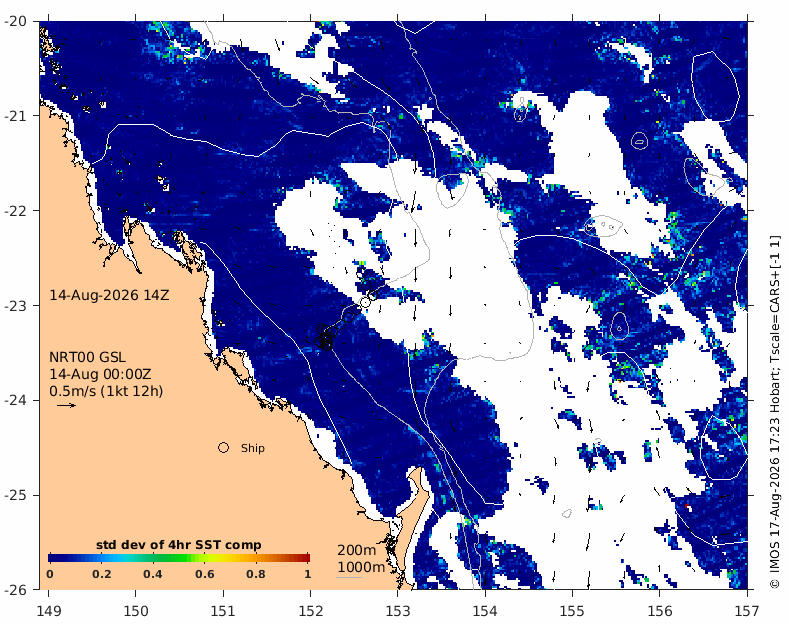The height and width of the screenshot is (624, 789).
Task: Click the longitude 156 axis tick label
Action: tap(660, 611)
